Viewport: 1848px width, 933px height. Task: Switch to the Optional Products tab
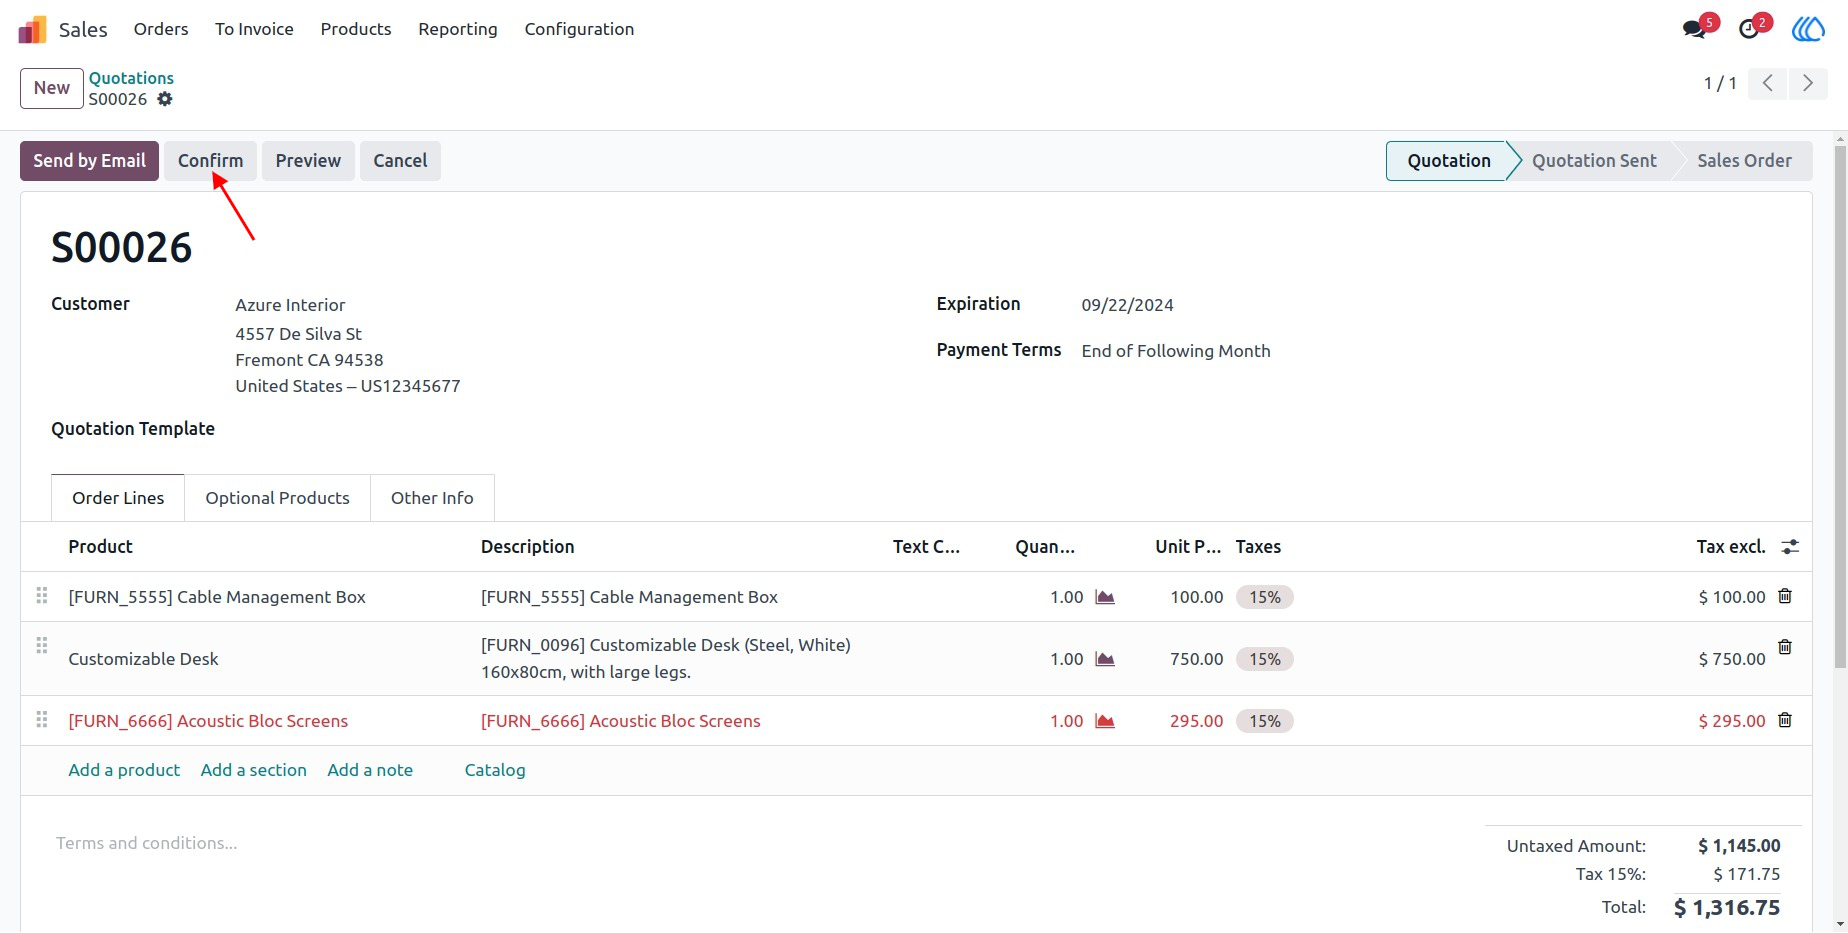[x=277, y=498]
